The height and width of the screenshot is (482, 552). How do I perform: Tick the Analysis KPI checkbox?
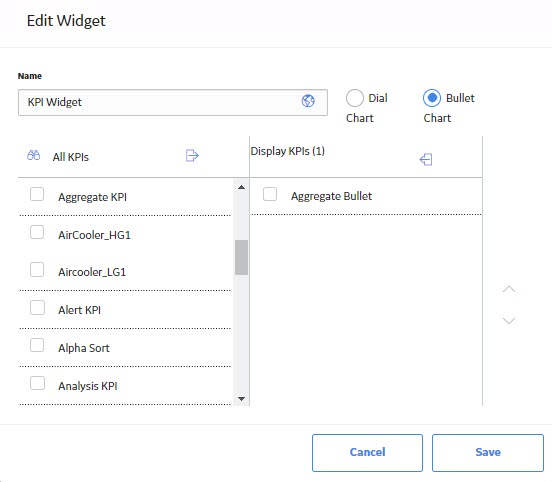pyautogui.click(x=37, y=383)
